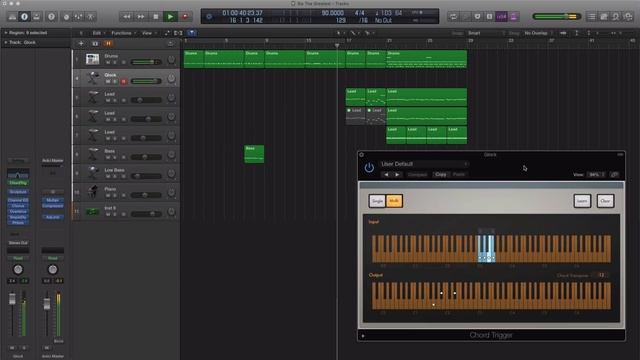This screenshot has height=360, width=640.
Task: Click the Stop transport button
Action: click(156, 17)
